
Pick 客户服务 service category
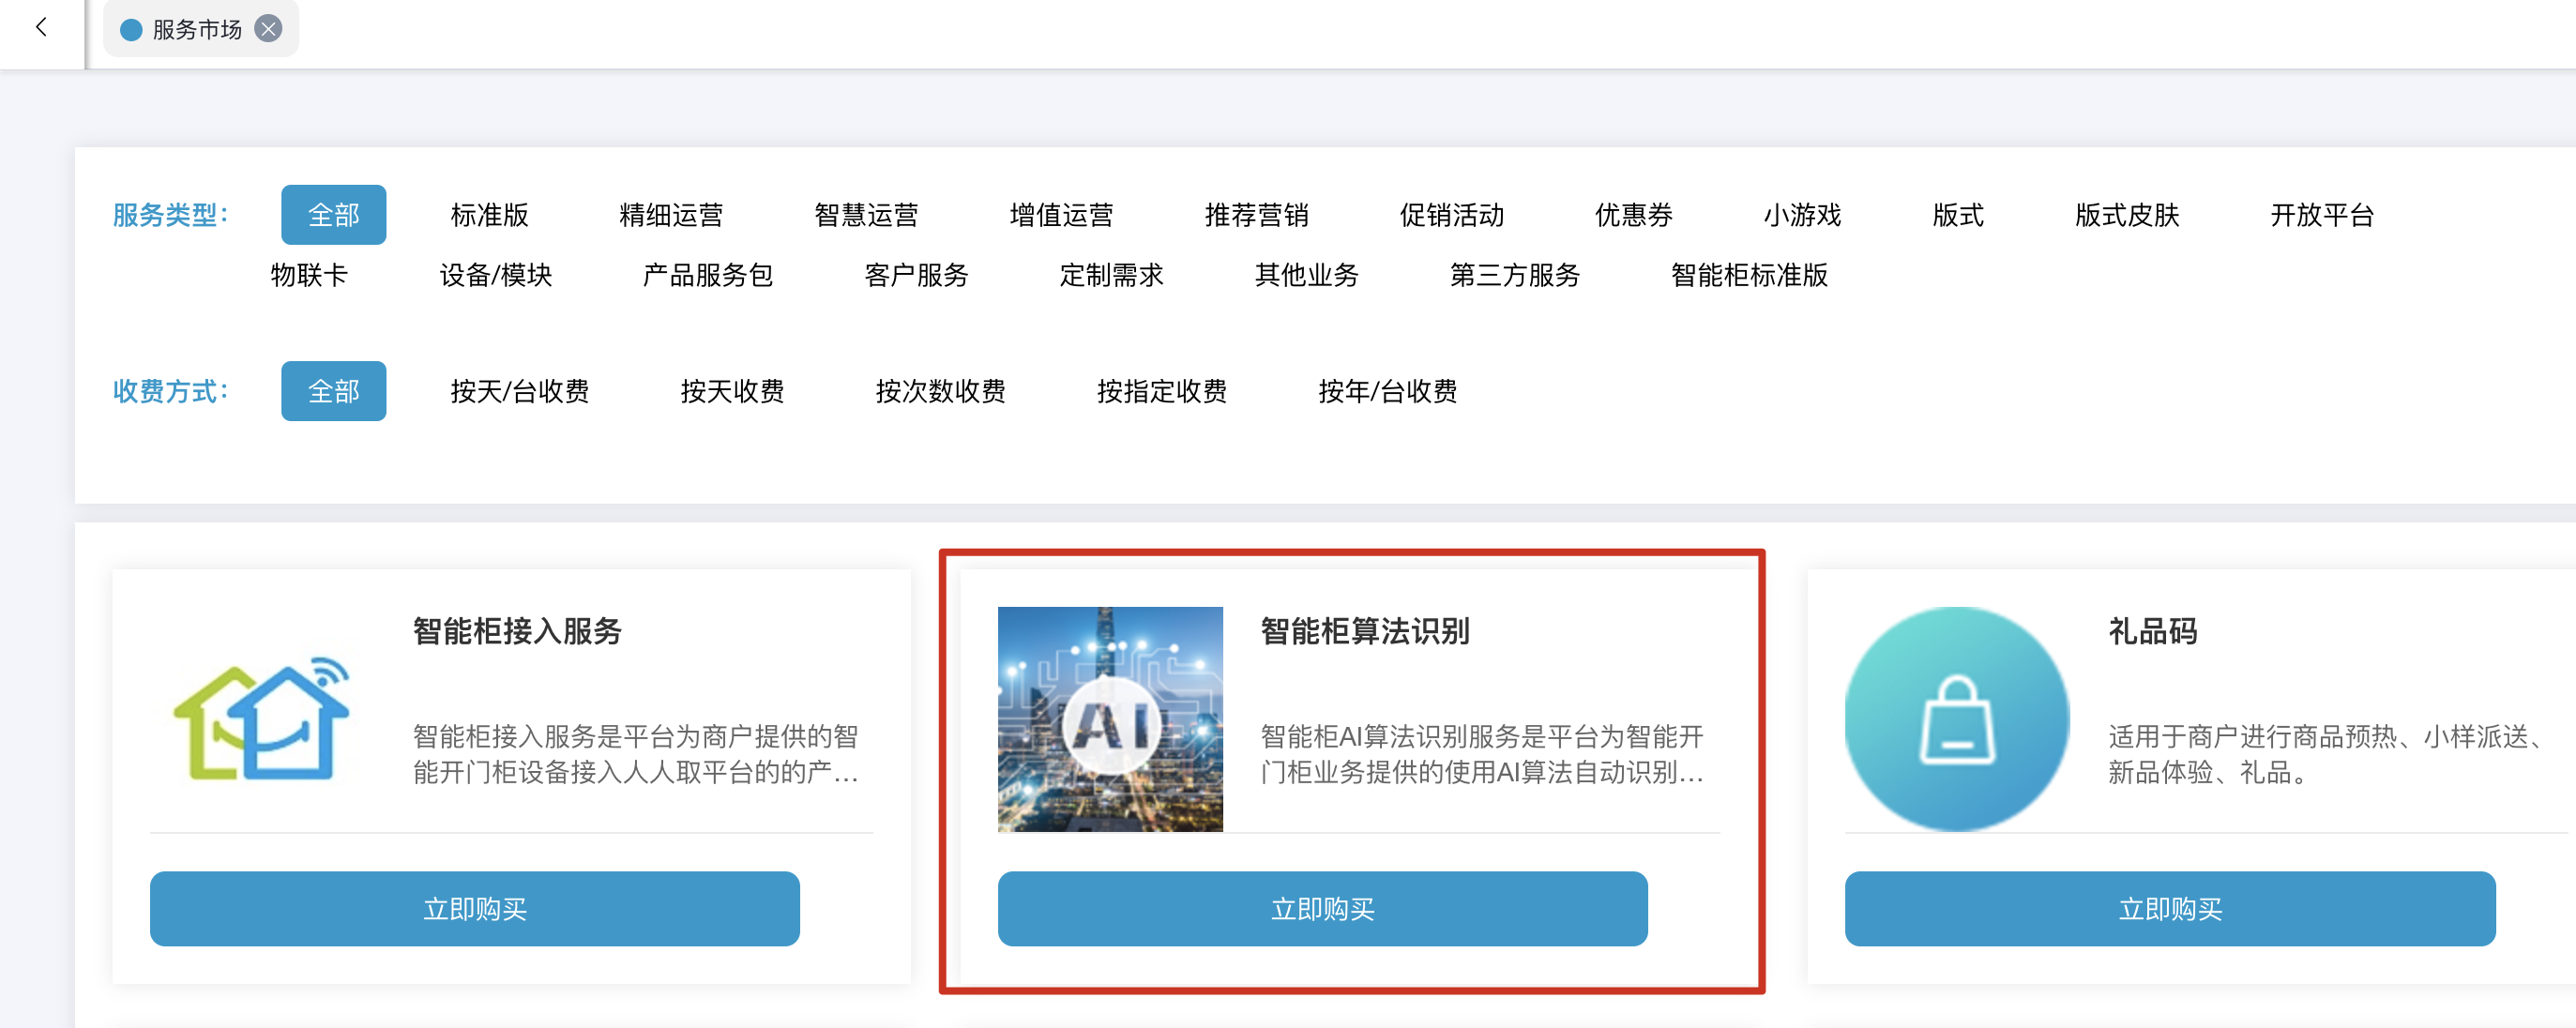916,275
